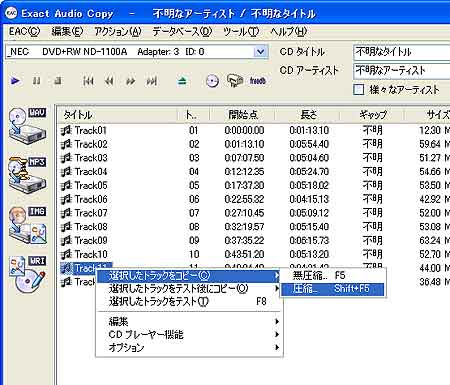Skip to next track button
Screen dimensions: 450x385
[x=152, y=81]
